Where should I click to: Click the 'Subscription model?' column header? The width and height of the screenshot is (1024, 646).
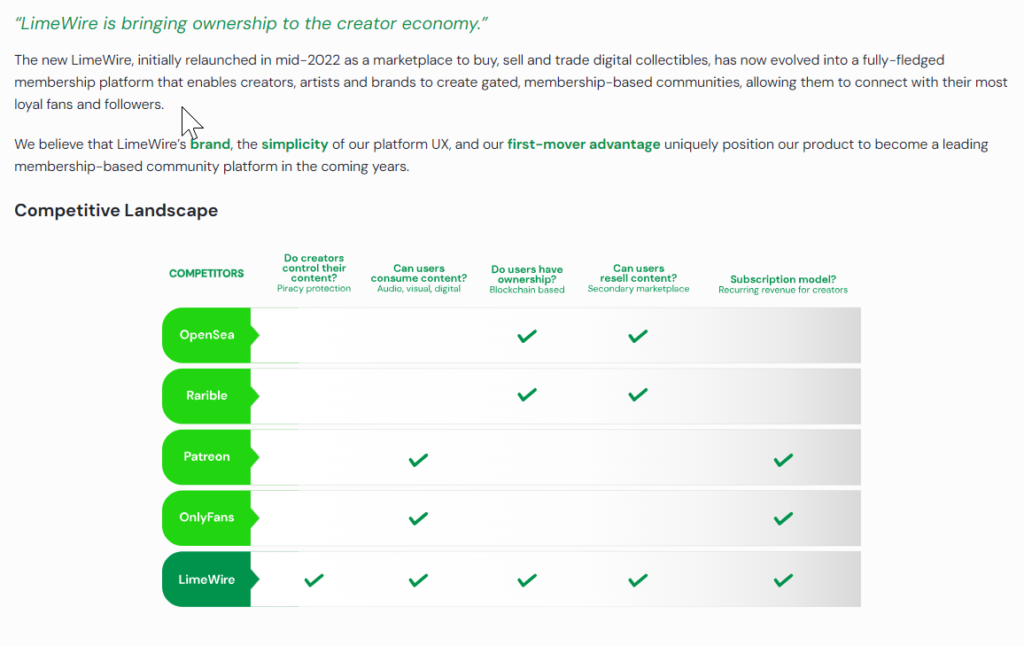tap(783, 280)
